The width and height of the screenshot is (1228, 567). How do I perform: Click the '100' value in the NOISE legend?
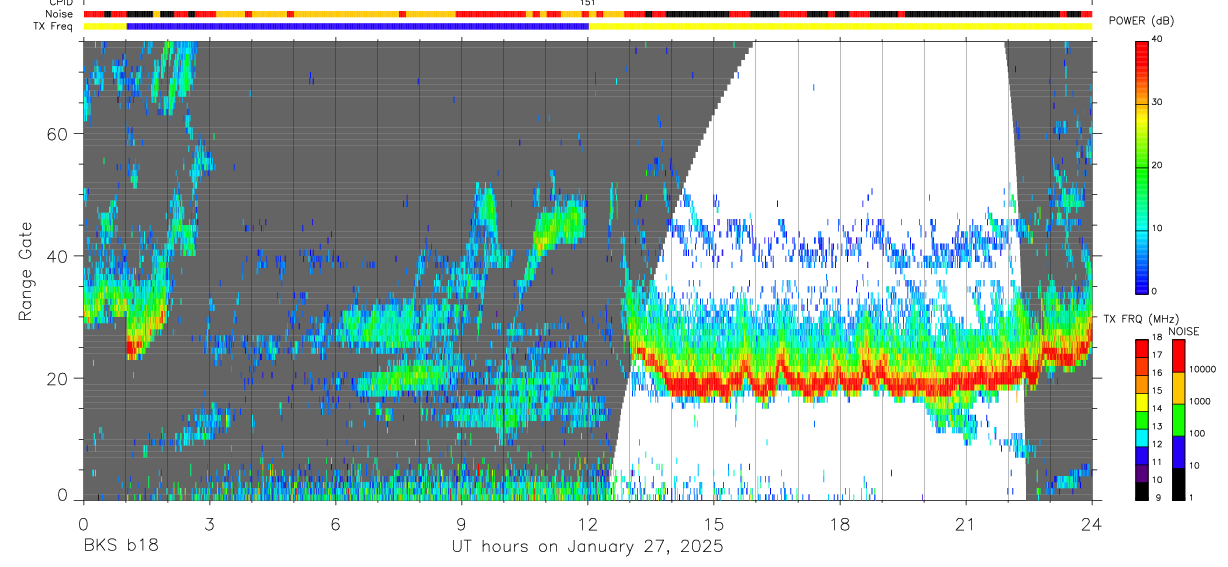click(1197, 433)
